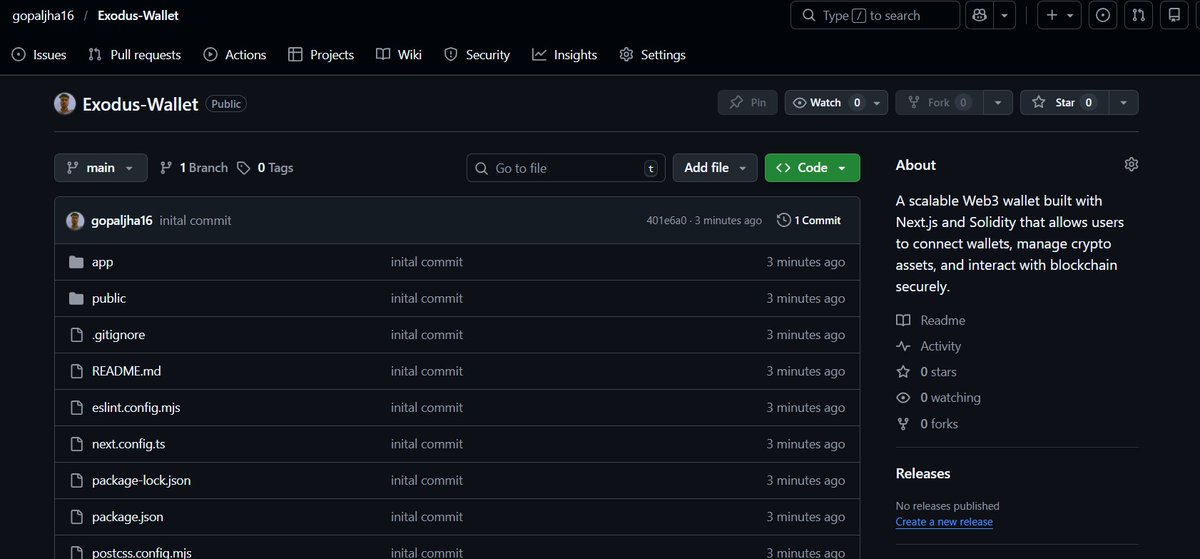Click the commit author avatar of gopaljha16
1200x559 pixels.
75,220
